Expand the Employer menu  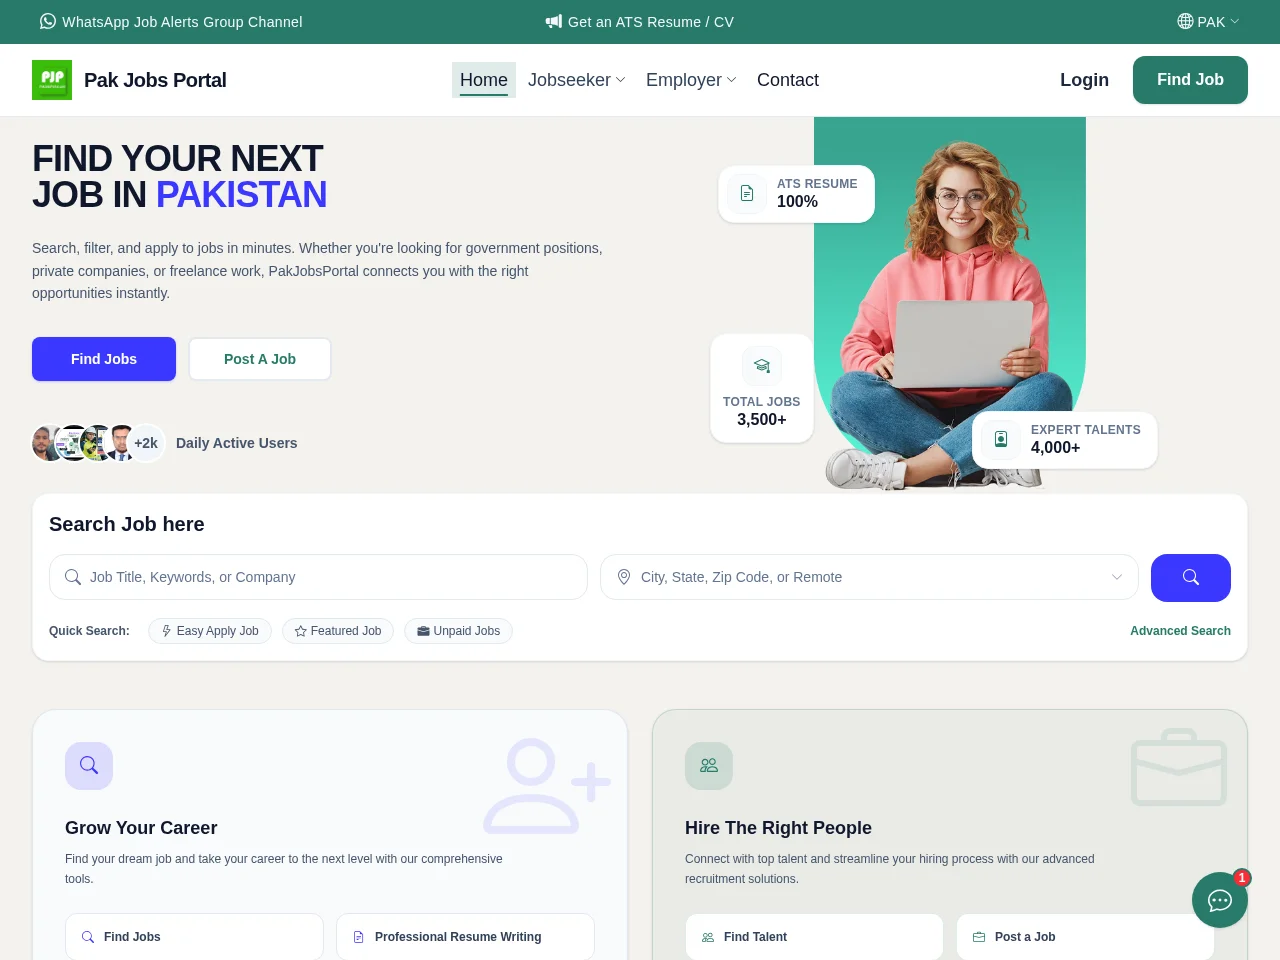click(691, 80)
